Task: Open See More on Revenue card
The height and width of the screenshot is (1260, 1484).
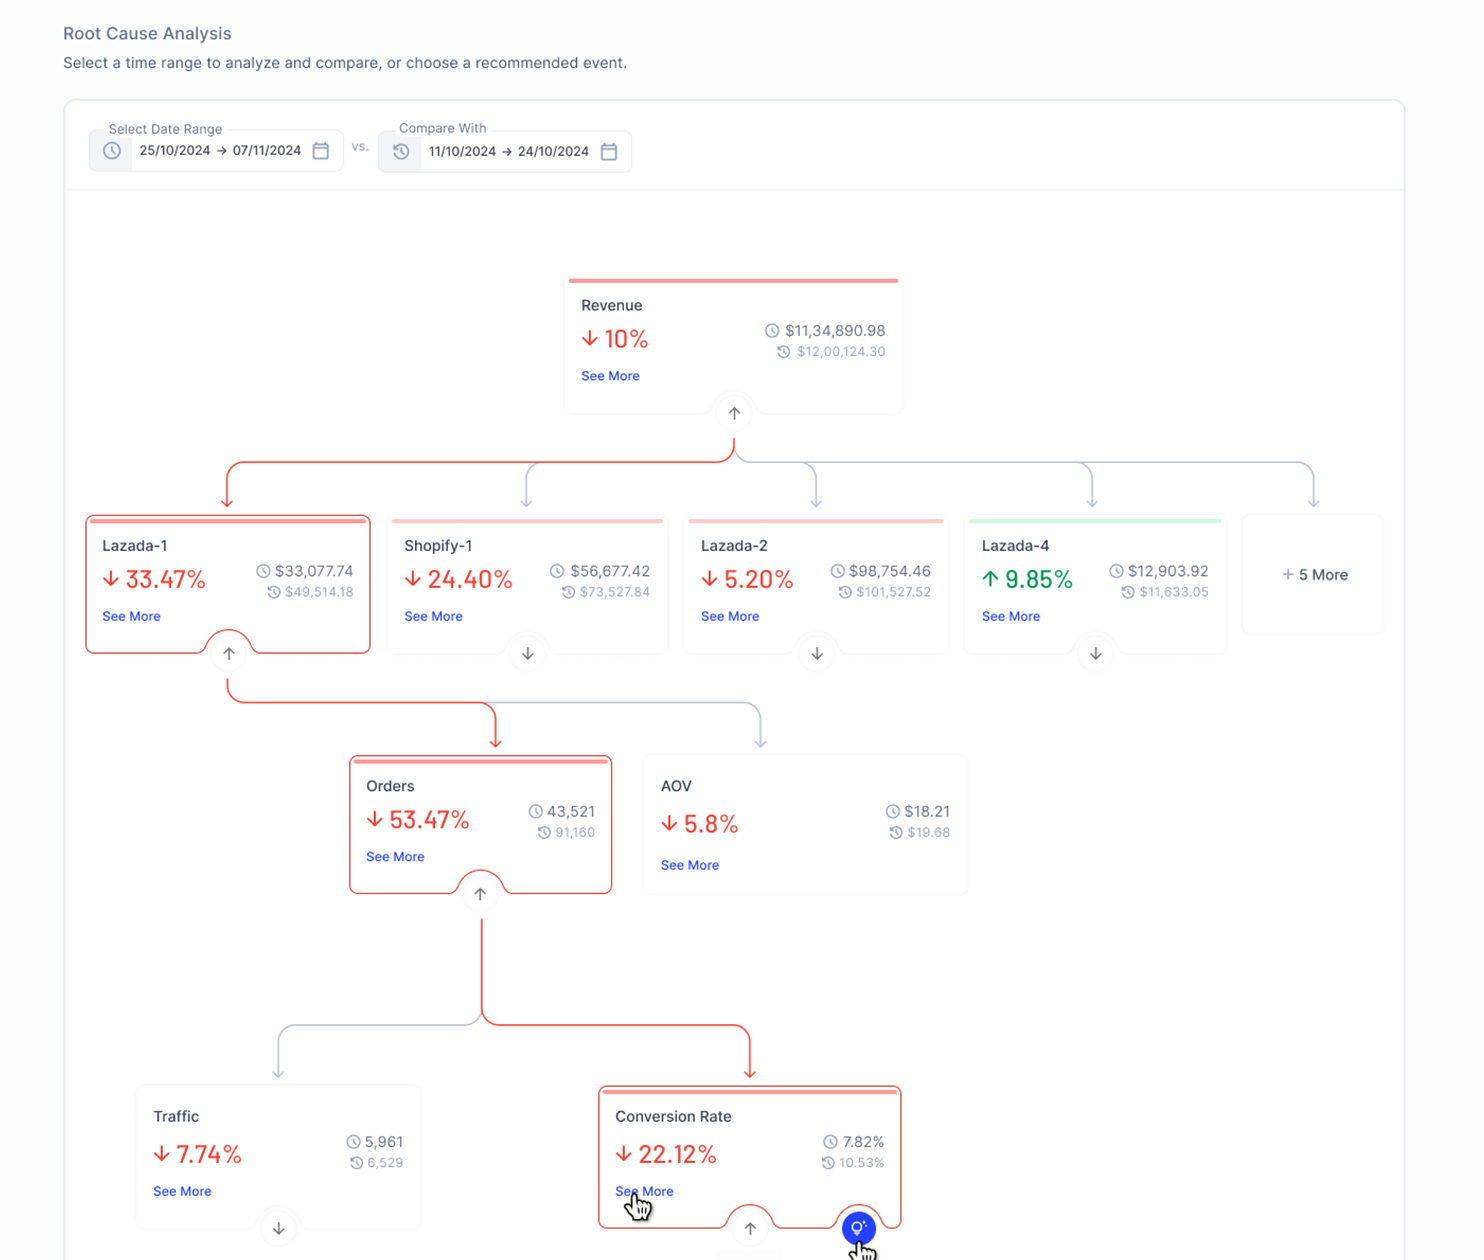Action: tap(610, 376)
